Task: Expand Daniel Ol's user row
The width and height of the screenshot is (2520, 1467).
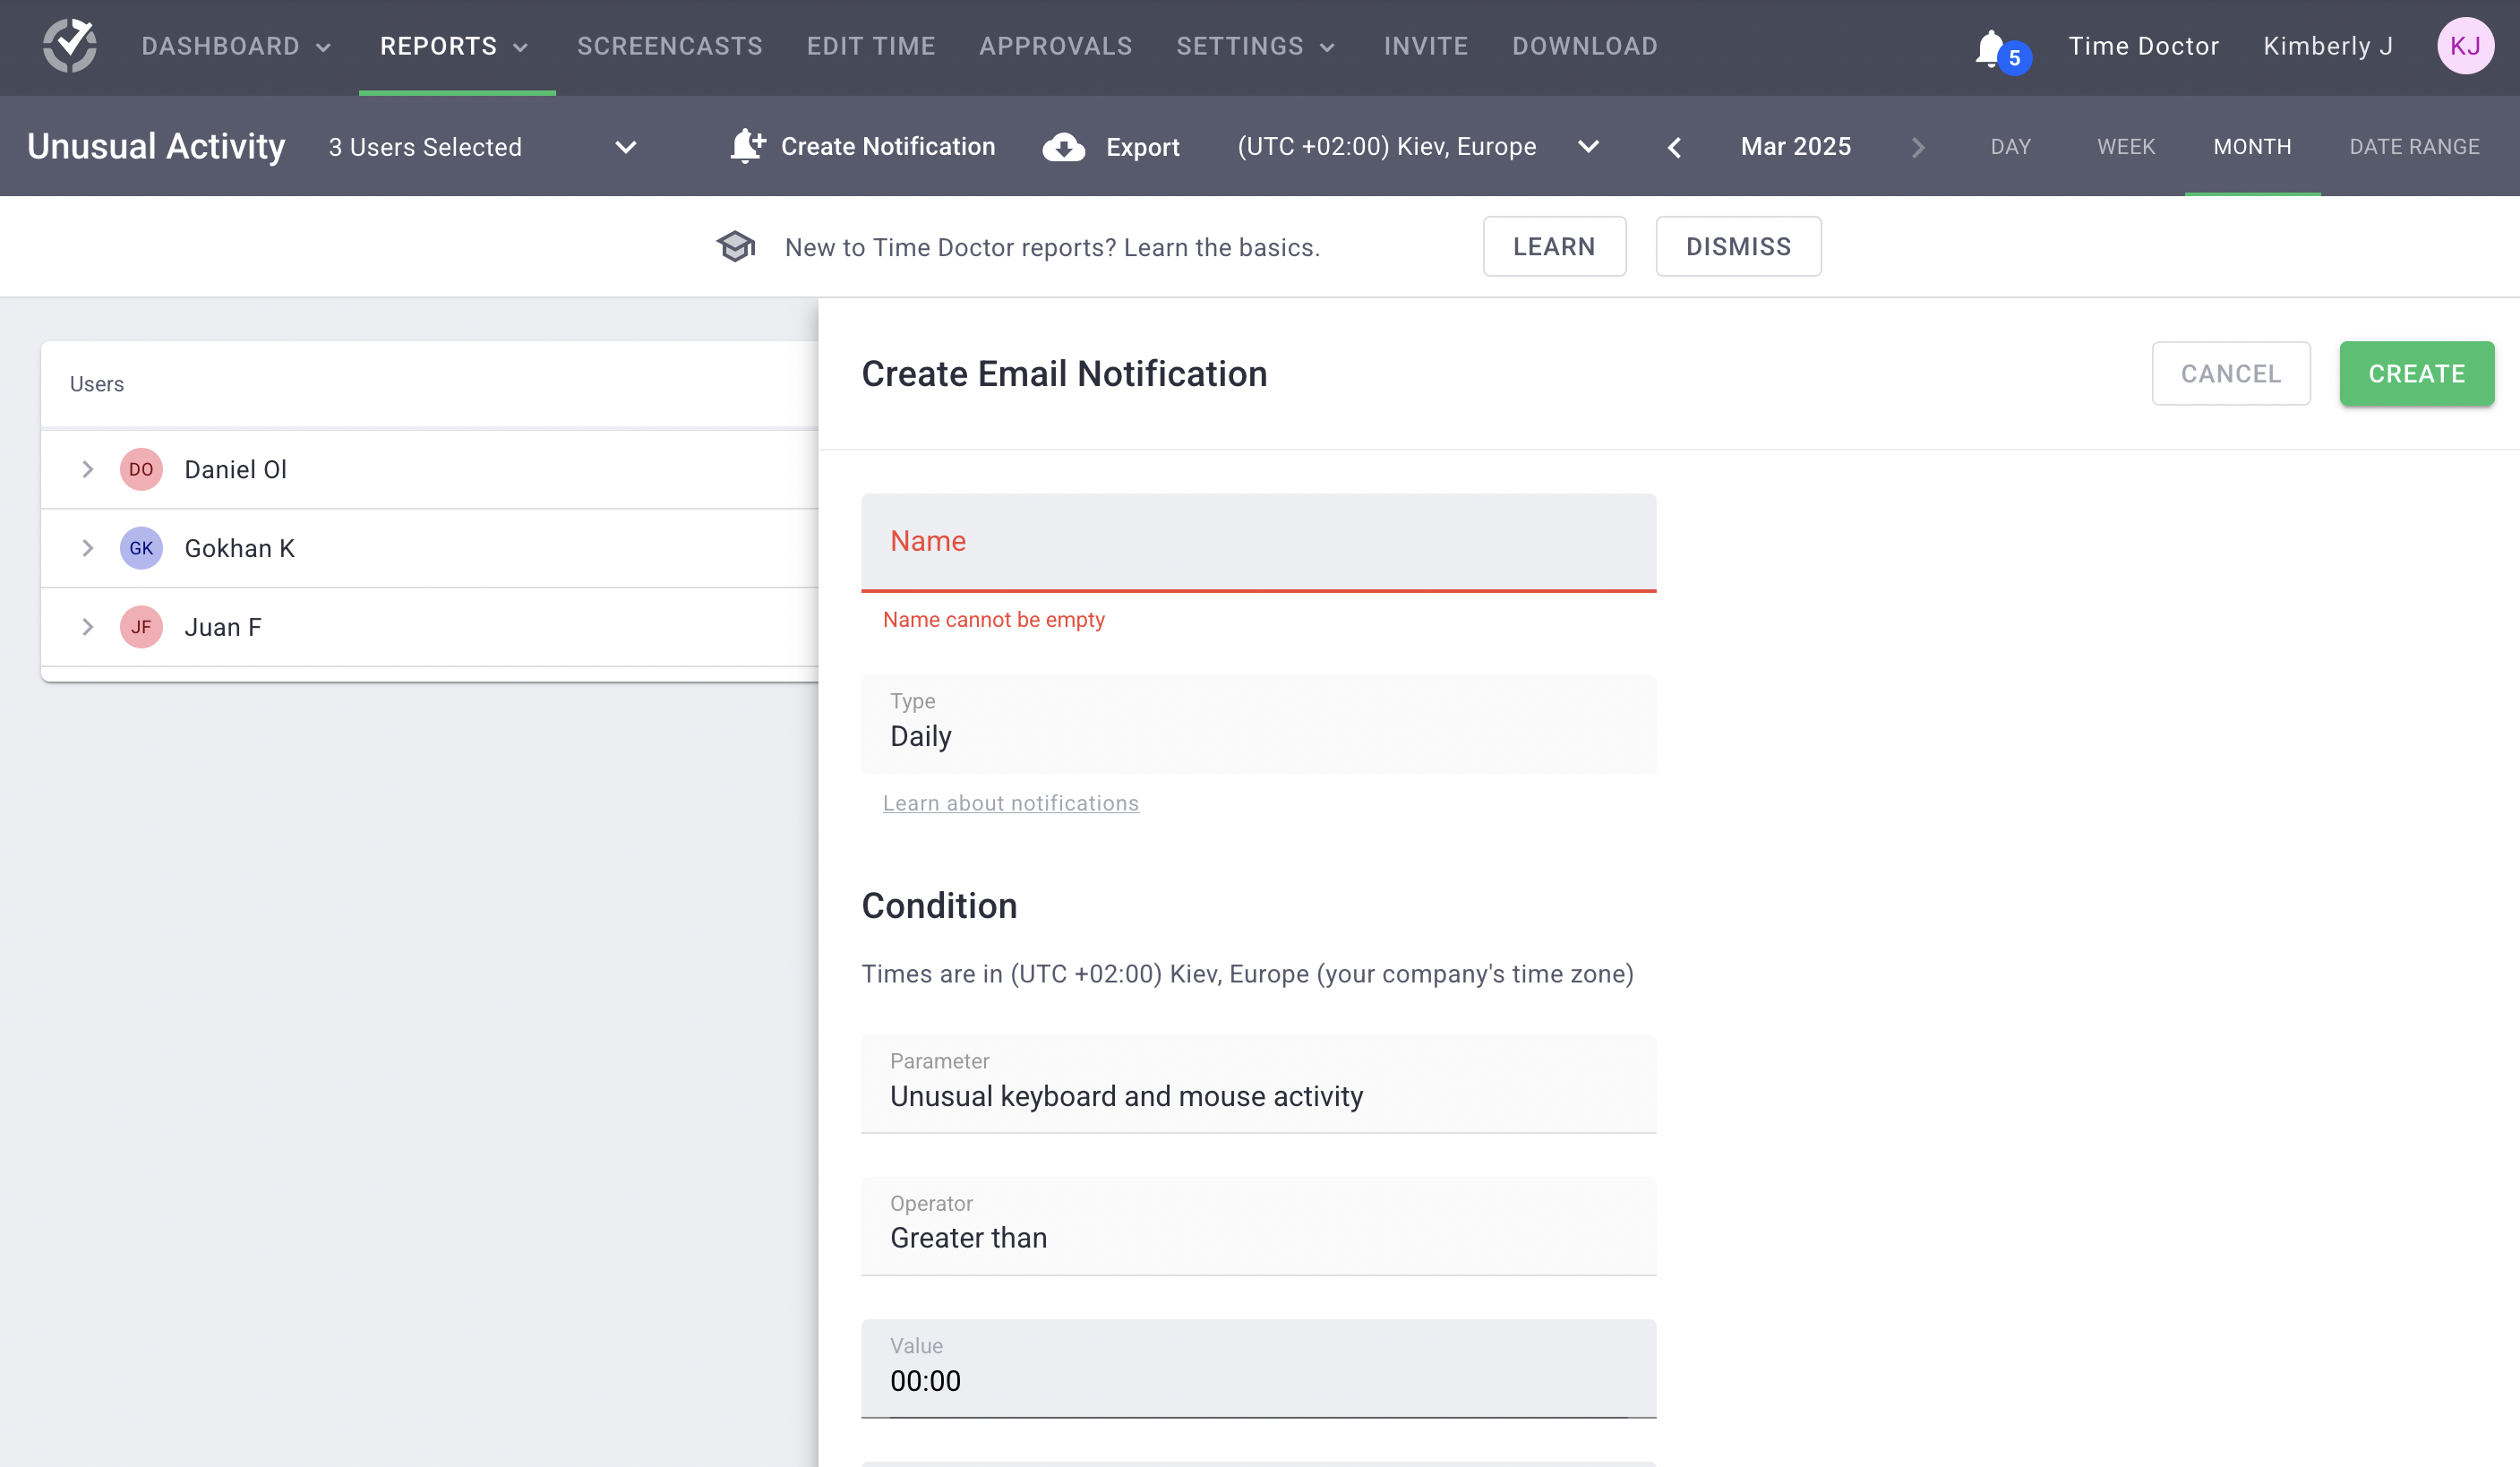Action: pyautogui.click(x=87, y=469)
